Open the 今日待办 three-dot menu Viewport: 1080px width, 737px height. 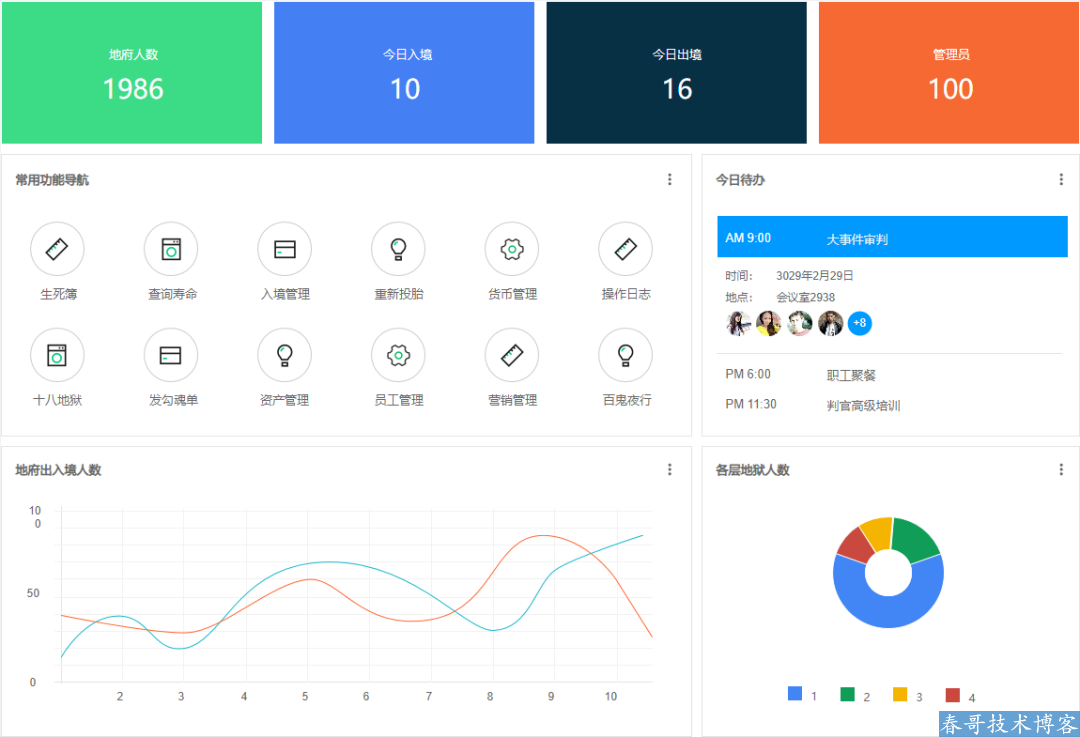[x=1061, y=180]
